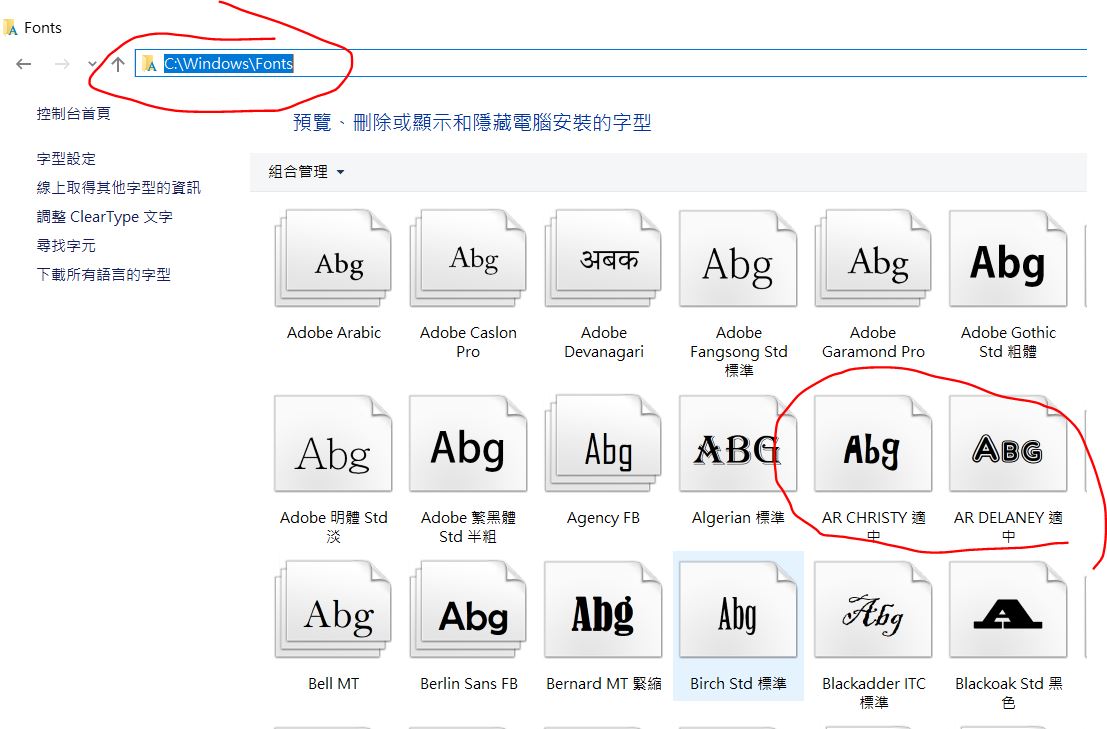Go back with the back arrow

24,64
